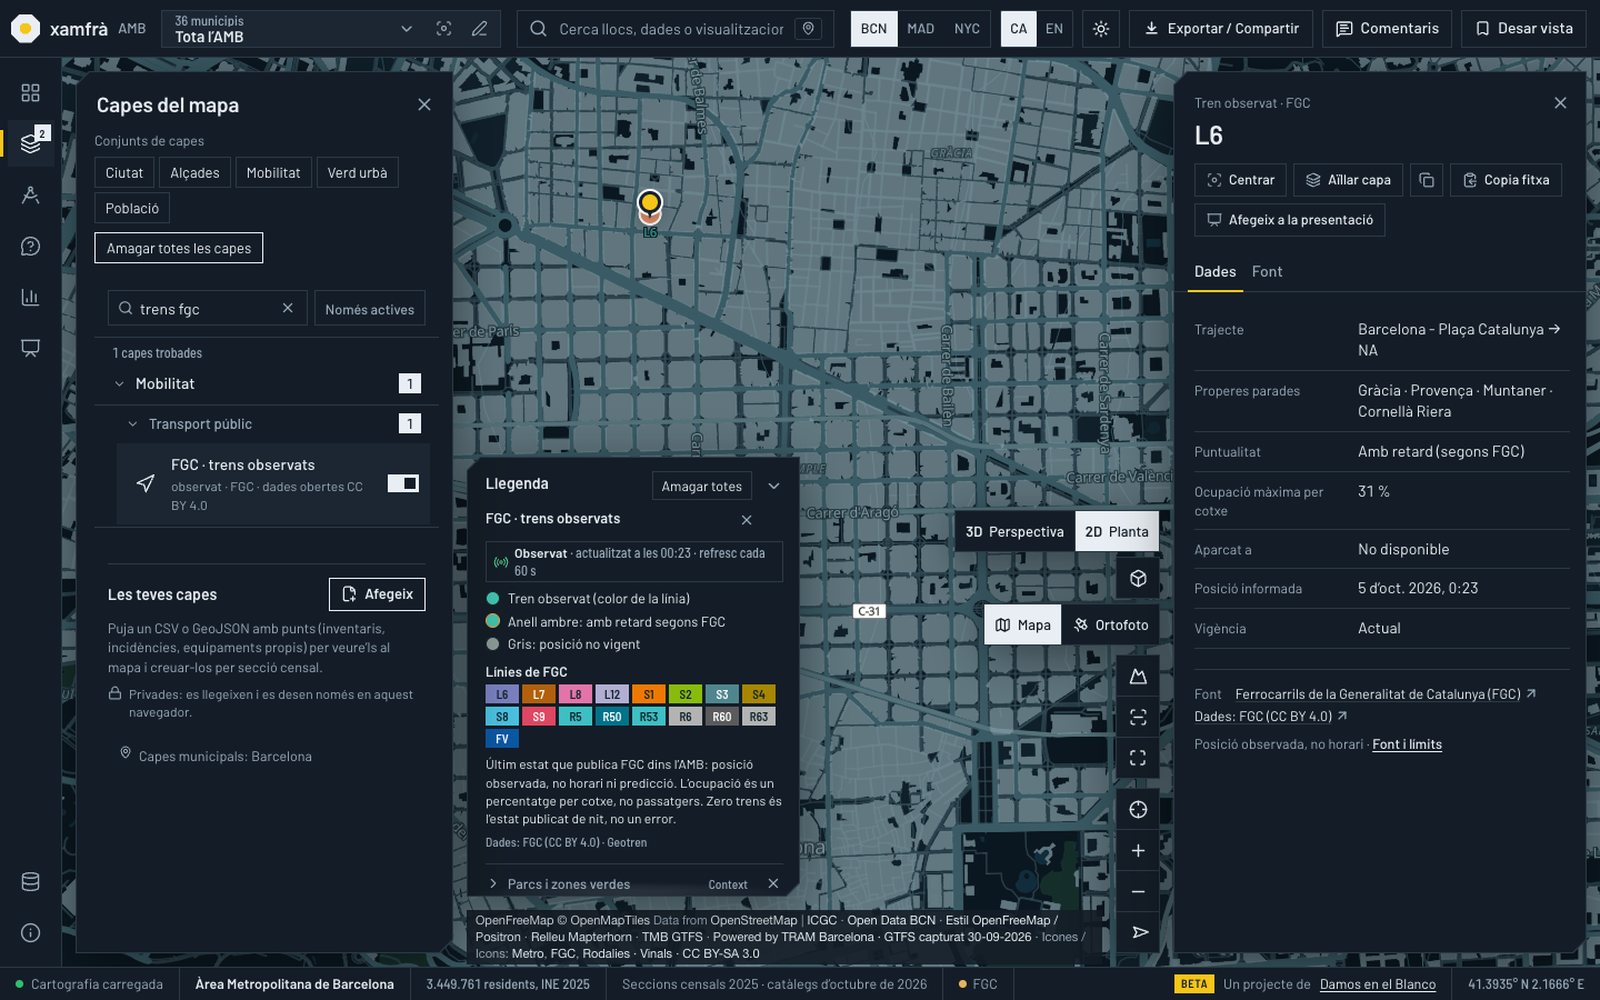1600x1000 pixels.
Task: Collapse the Llegenda panel chevron
Action: tap(774, 486)
